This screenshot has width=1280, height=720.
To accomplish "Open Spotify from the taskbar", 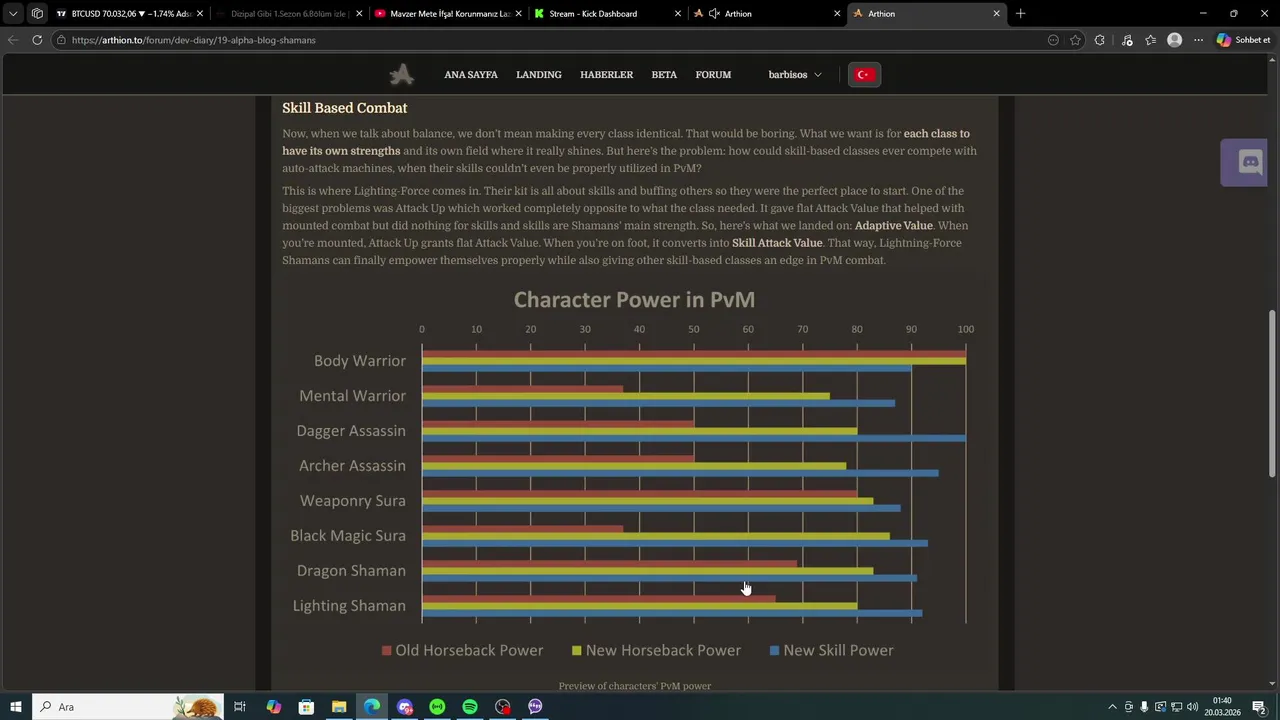I will pyautogui.click(x=470, y=707).
